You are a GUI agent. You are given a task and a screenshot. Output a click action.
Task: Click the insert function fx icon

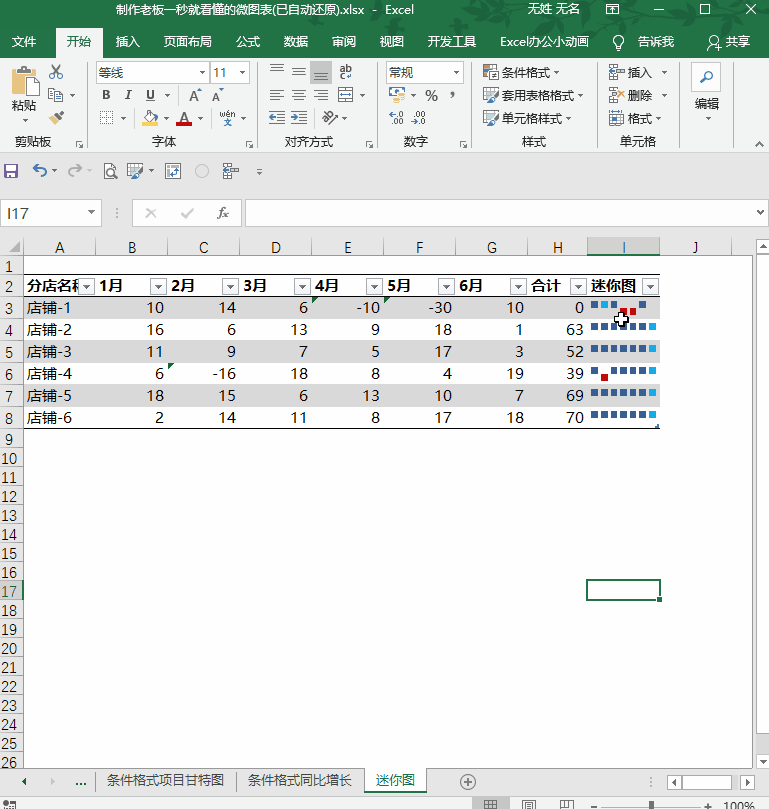click(x=222, y=213)
